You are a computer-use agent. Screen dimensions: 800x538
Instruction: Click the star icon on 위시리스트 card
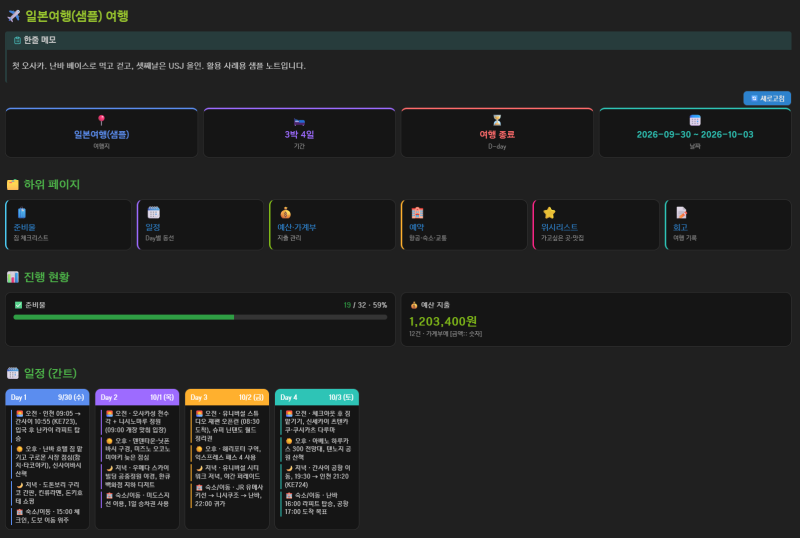pos(549,212)
